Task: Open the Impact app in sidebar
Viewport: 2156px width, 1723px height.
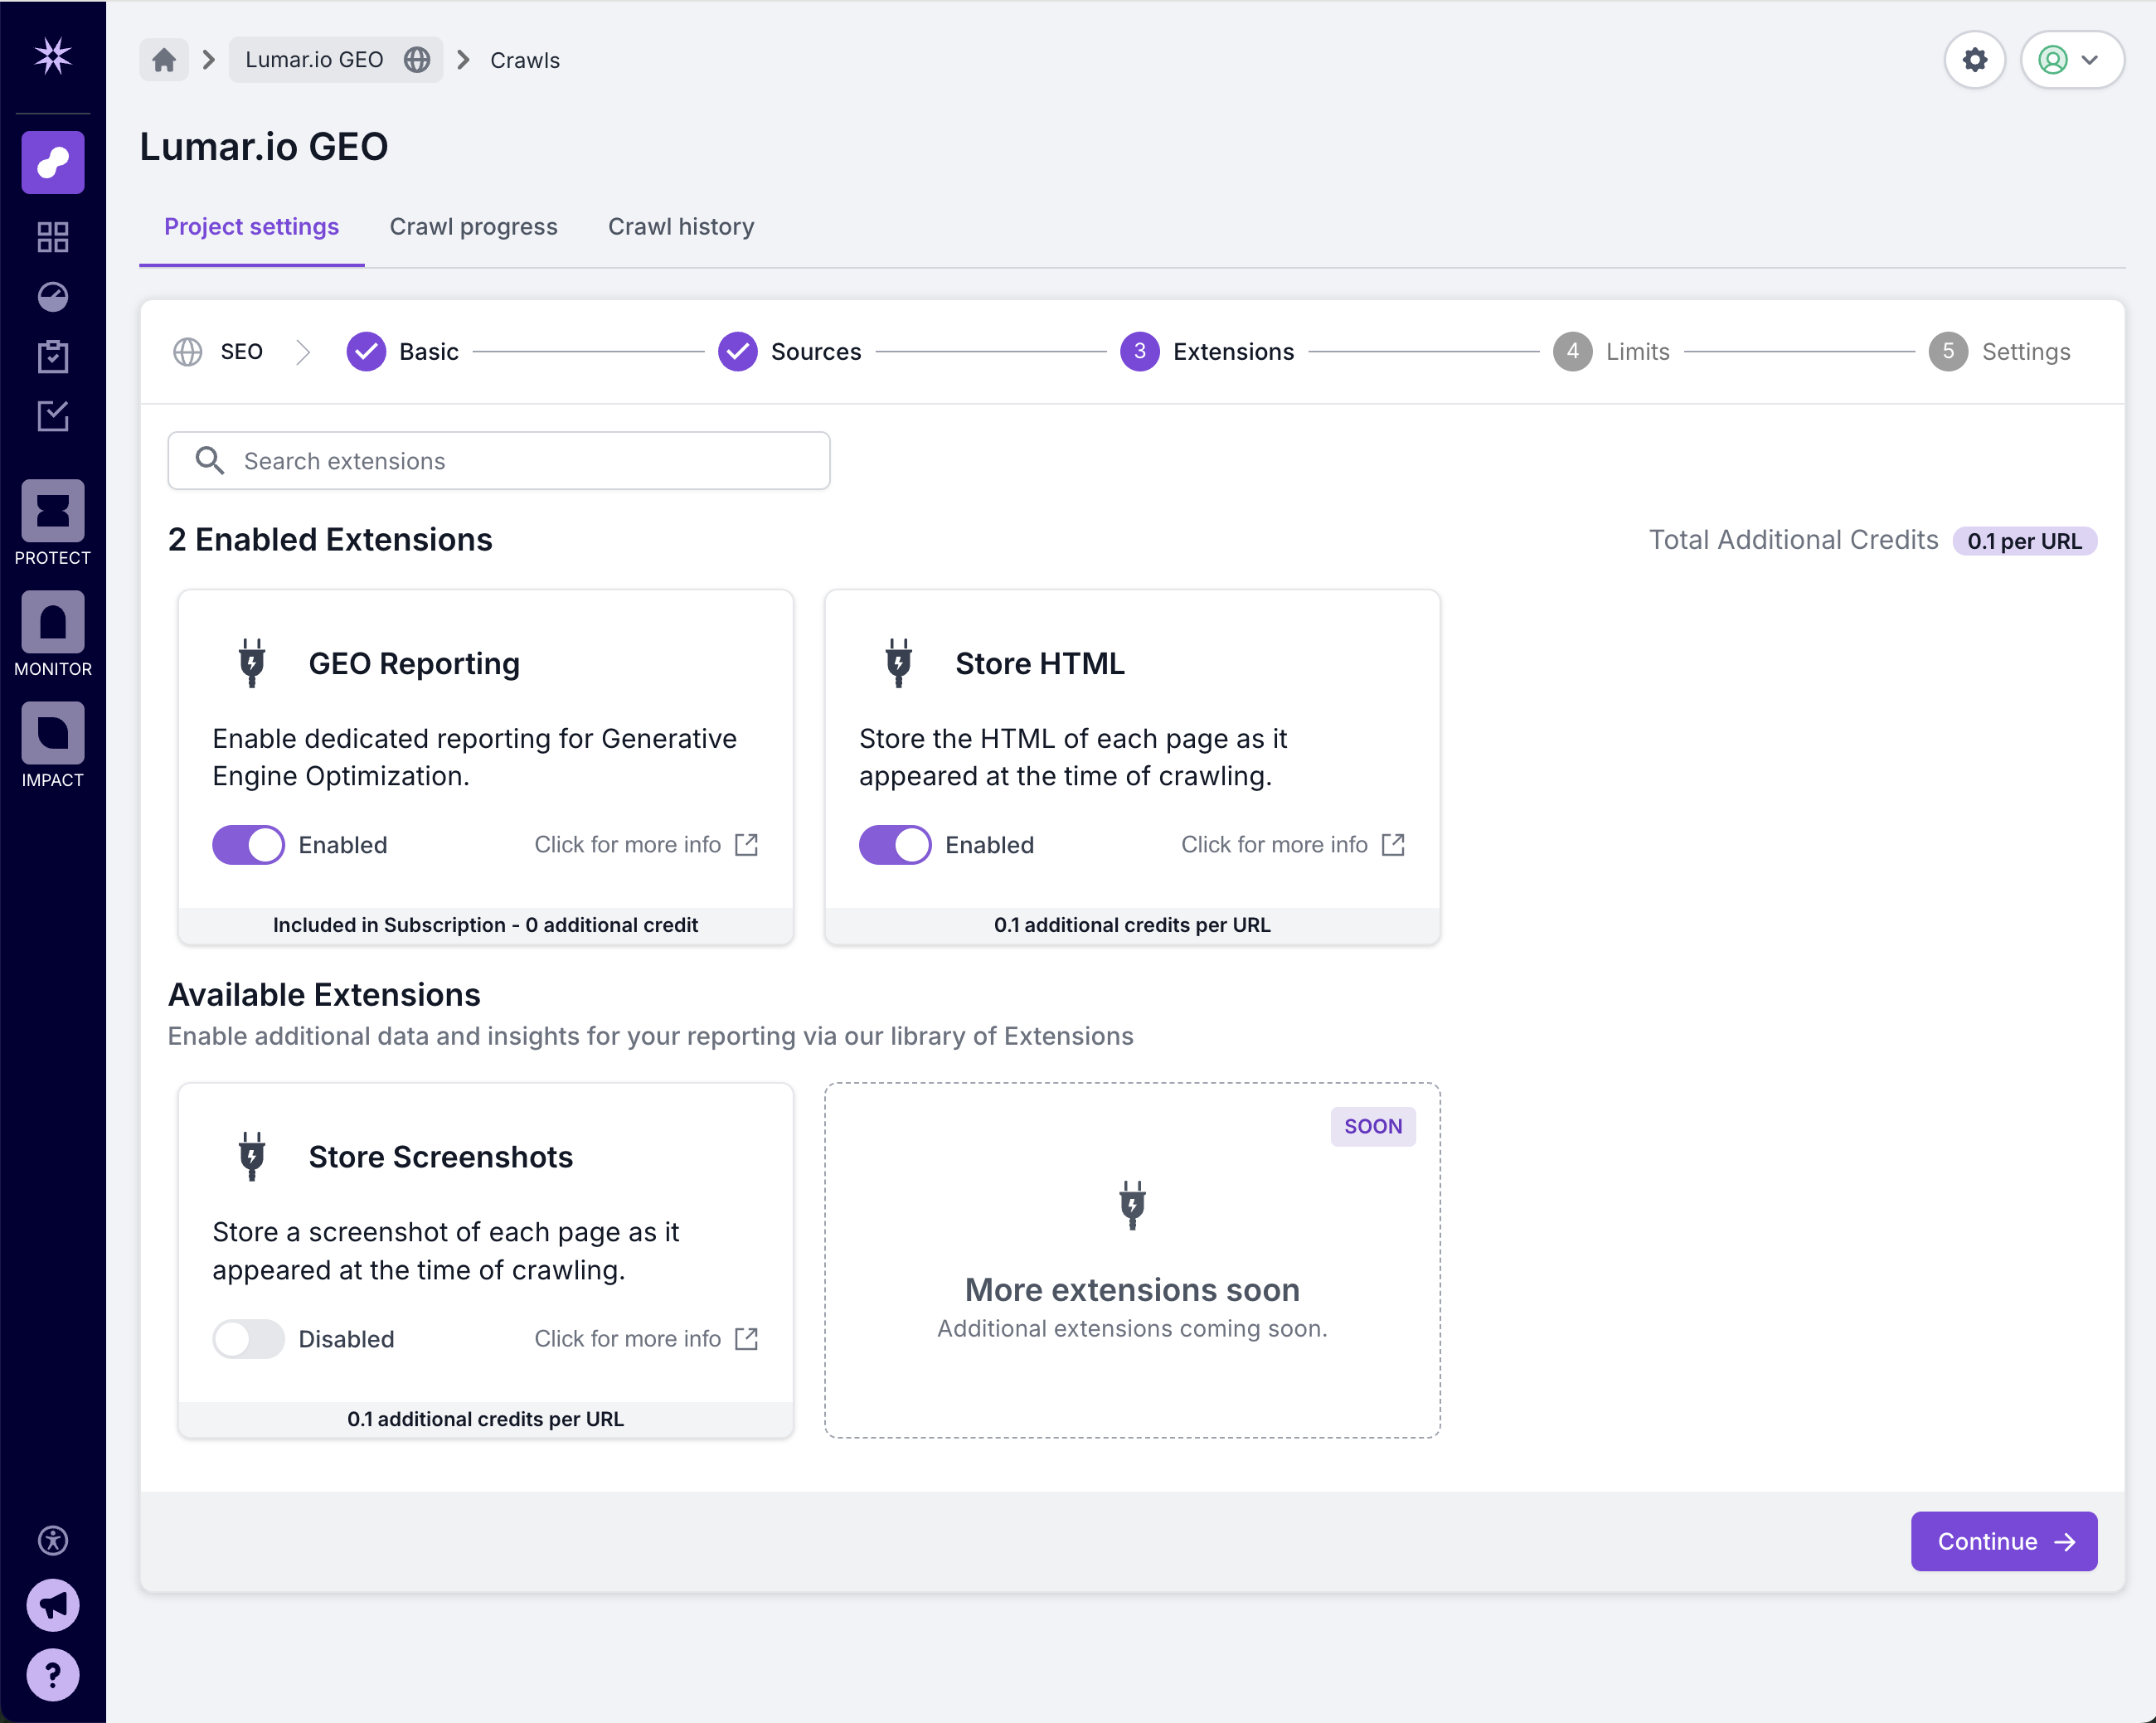Action: coord(52,735)
